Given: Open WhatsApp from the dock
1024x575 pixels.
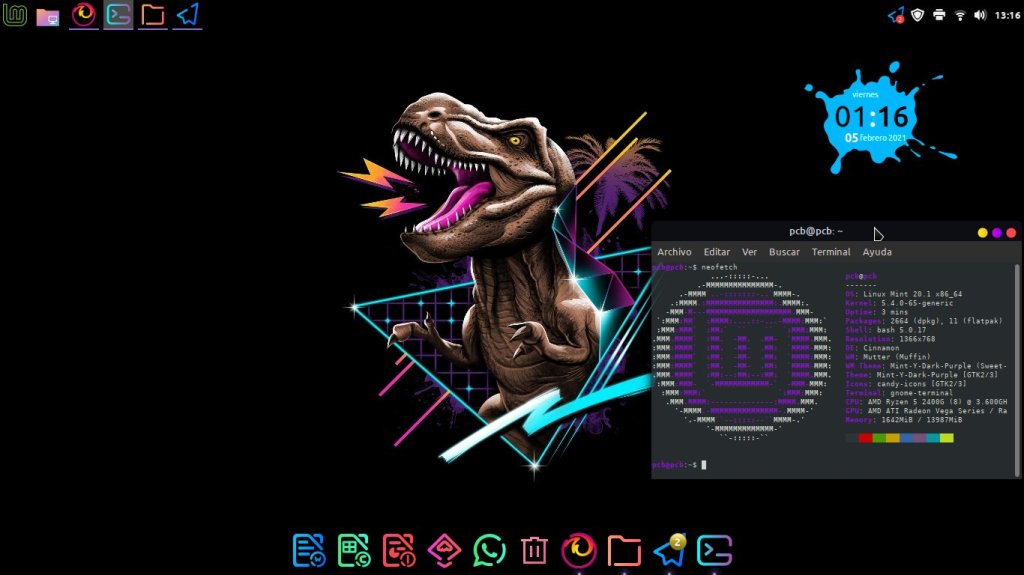Looking at the screenshot, I should [489, 550].
